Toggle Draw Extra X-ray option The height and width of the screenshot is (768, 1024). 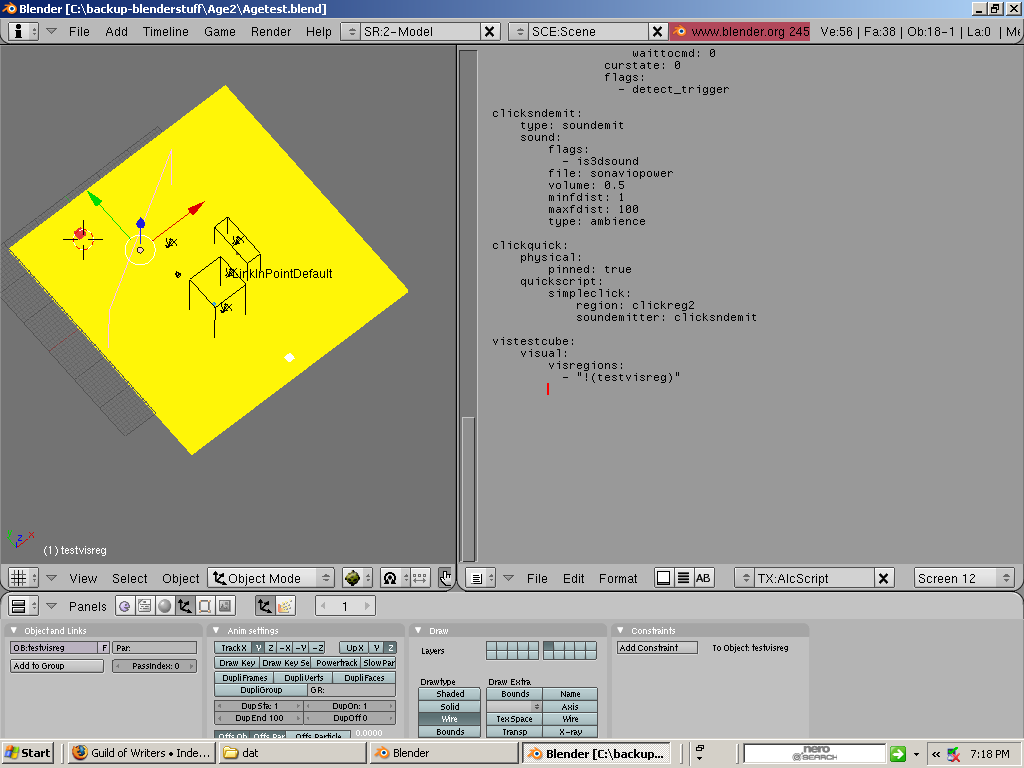pos(570,732)
